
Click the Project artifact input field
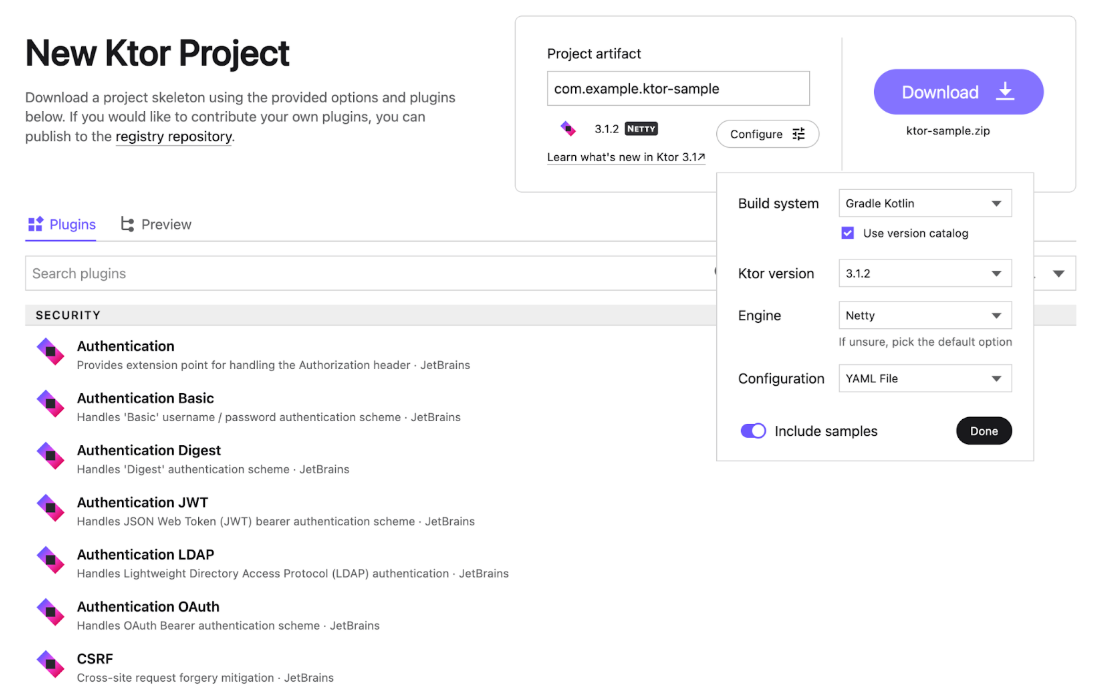click(x=678, y=88)
